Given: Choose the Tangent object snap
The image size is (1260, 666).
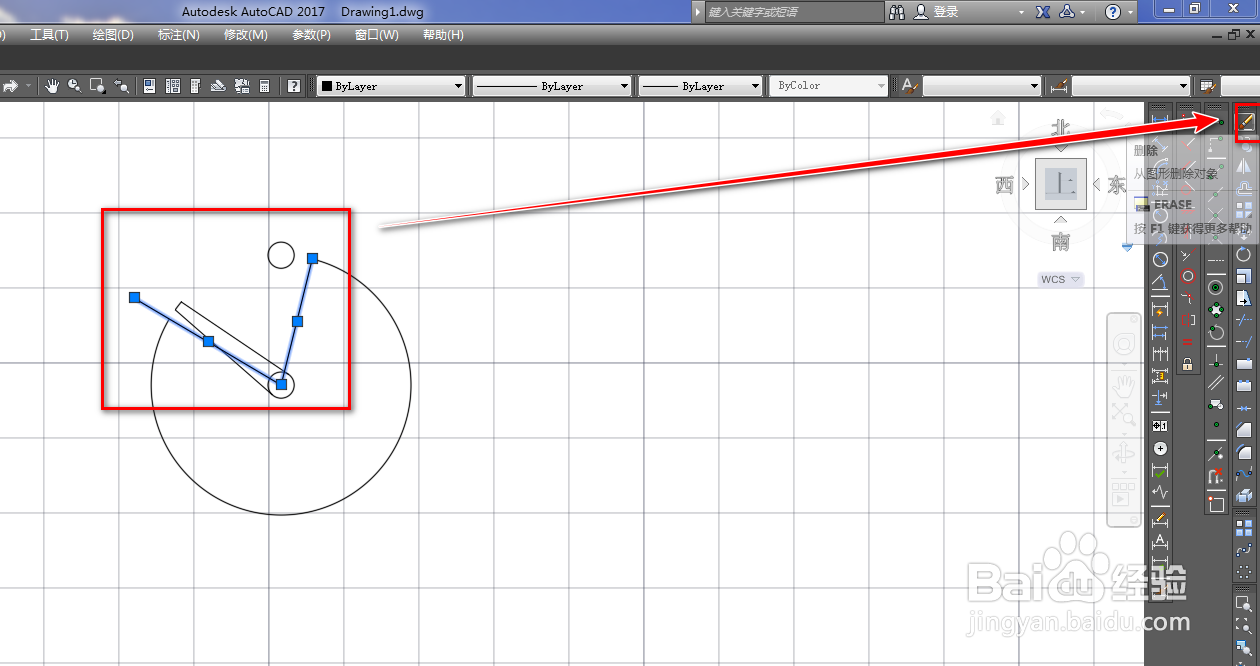Looking at the screenshot, I should pos(1216,331).
